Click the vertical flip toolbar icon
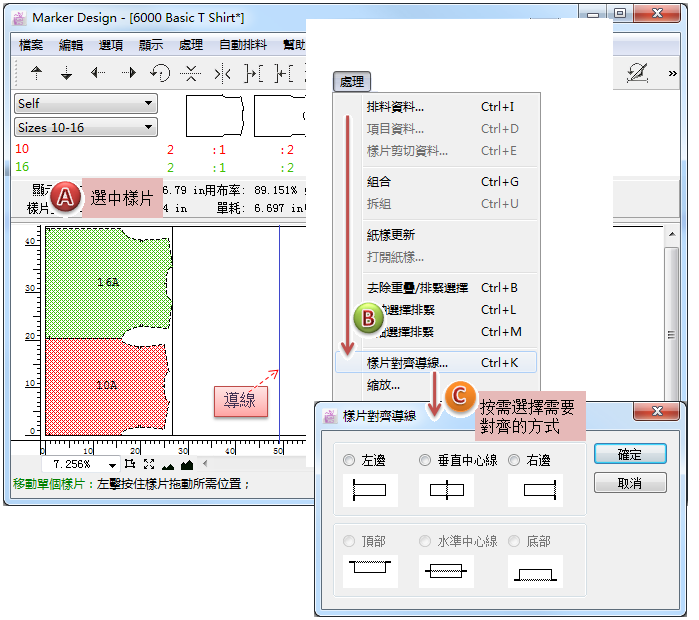This screenshot has height=620, width=699. point(191,73)
